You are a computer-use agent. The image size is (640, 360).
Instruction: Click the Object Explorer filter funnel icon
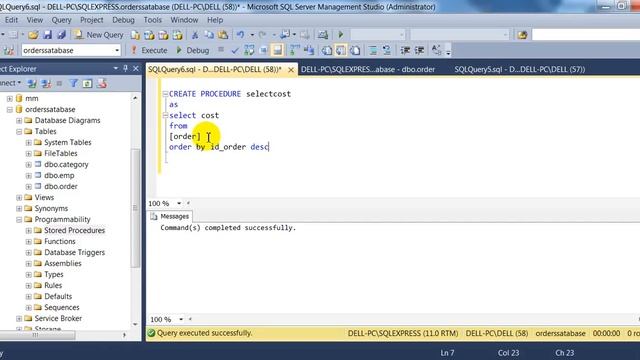[x=73, y=84]
